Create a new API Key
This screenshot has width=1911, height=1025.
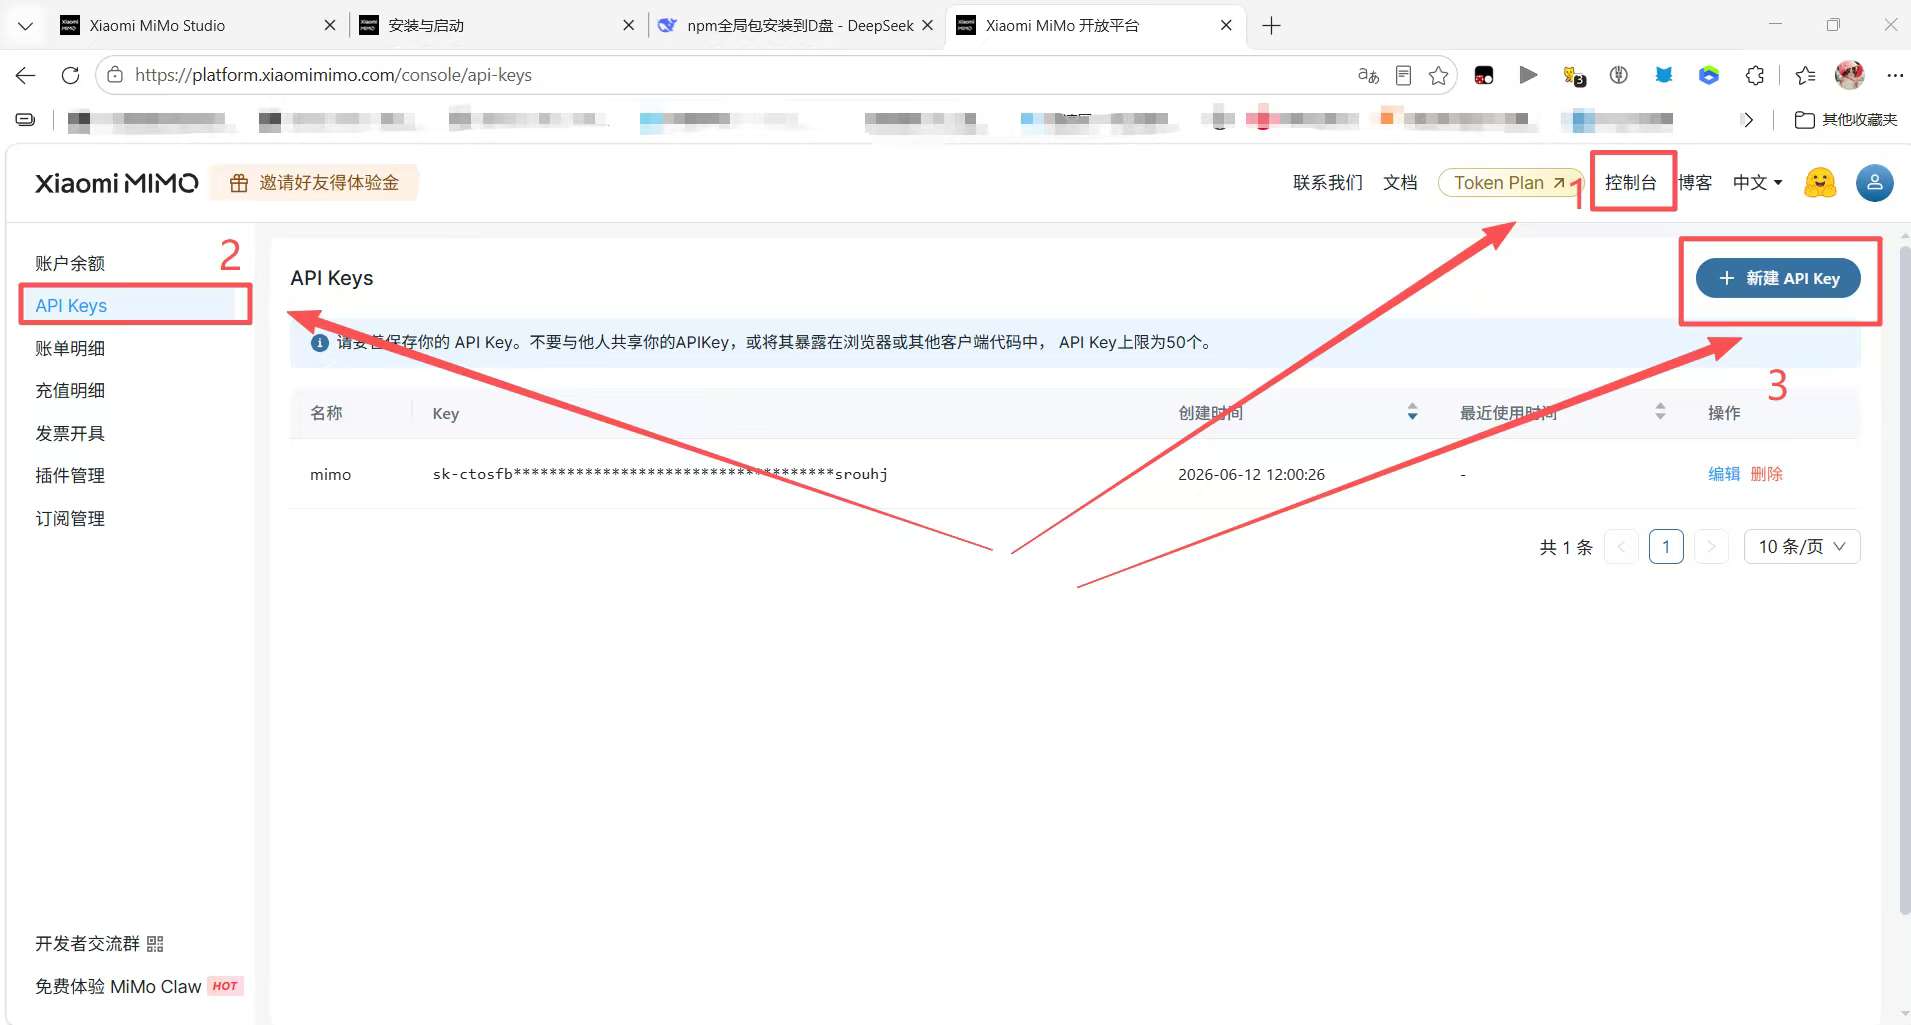pos(1778,279)
